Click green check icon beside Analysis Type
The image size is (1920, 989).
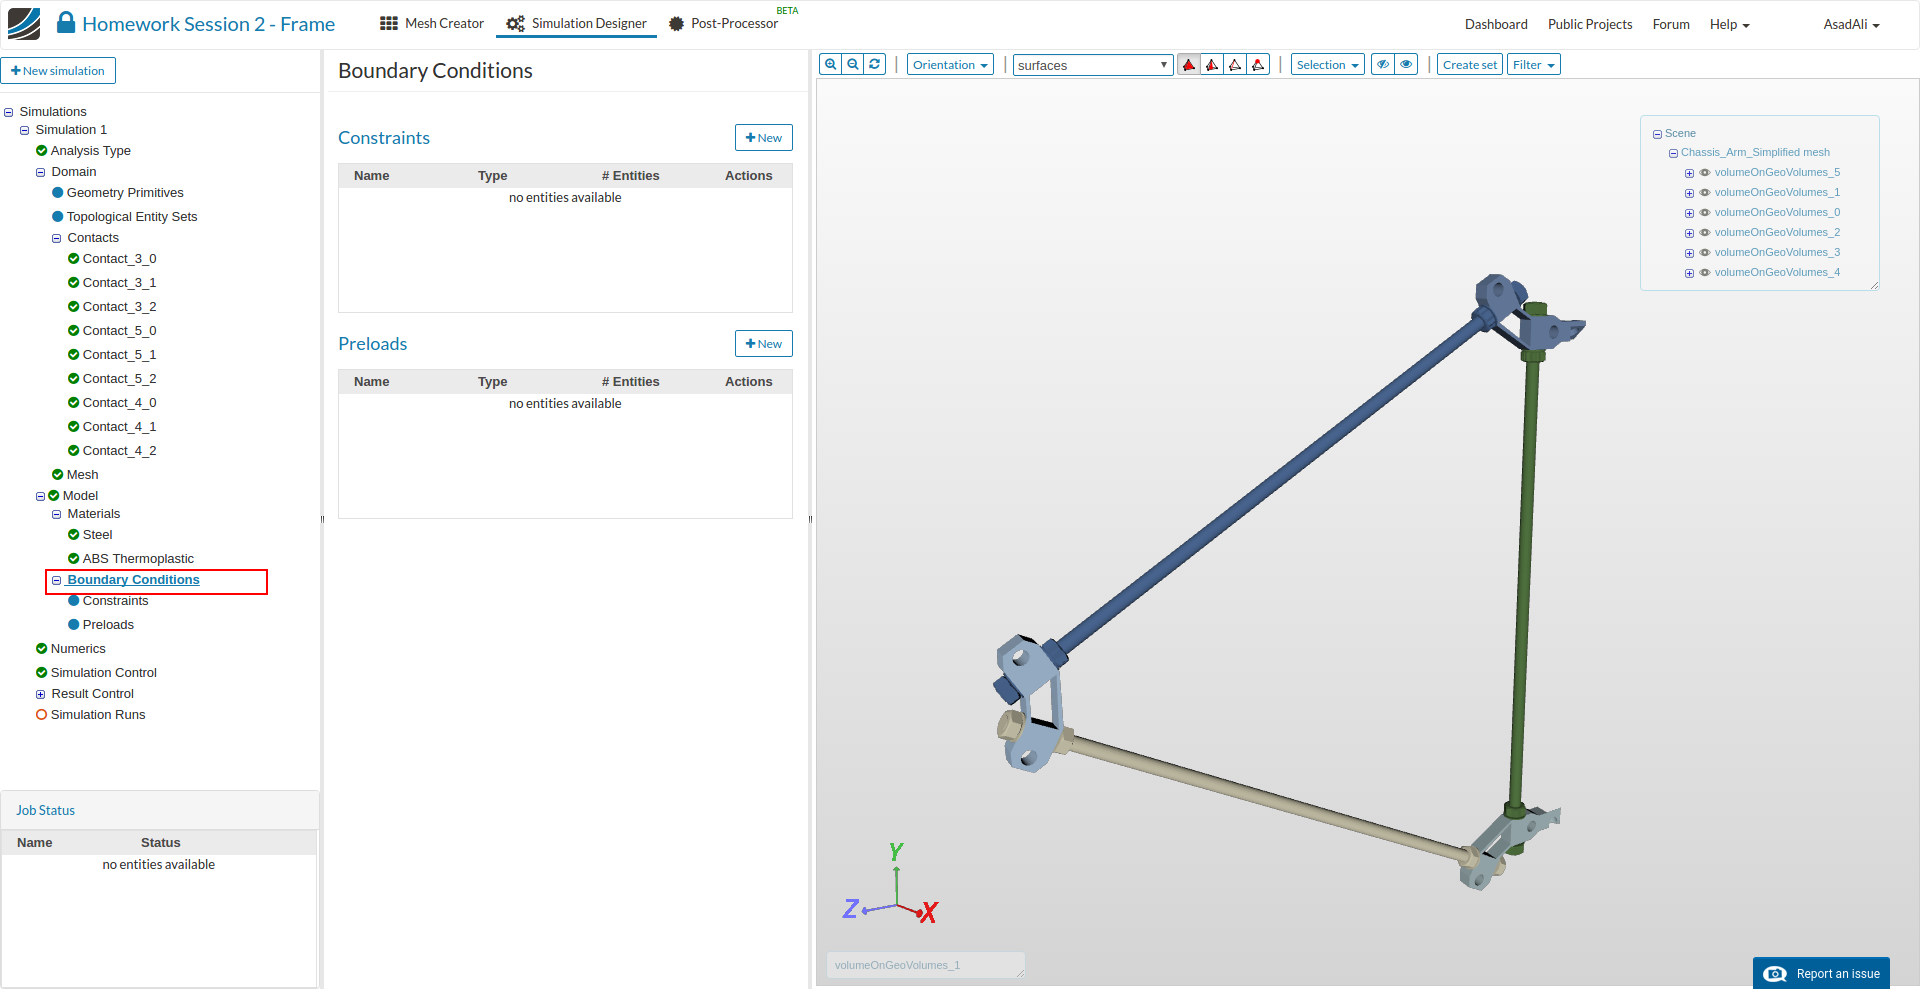[x=42, y=151]
